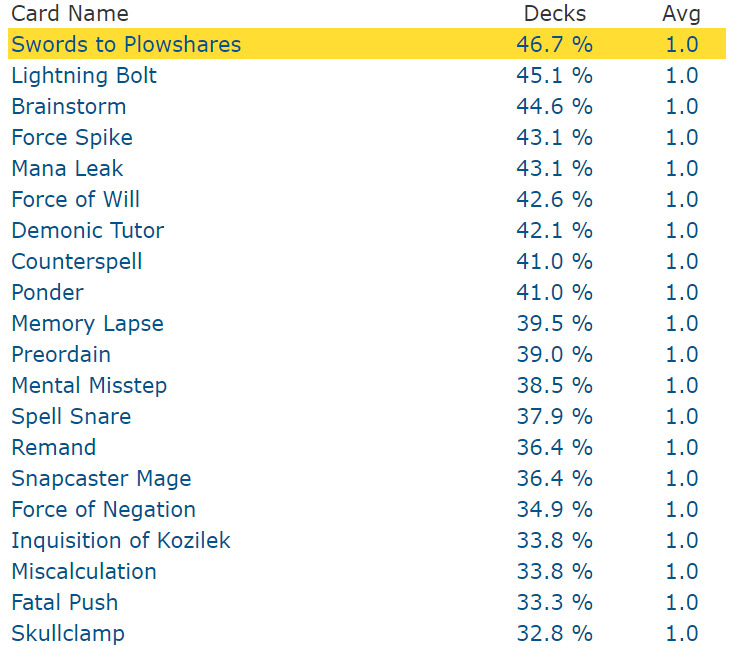Open the Mental Misstep card
This screenshot has height=652, width=734.
(89, 385)
